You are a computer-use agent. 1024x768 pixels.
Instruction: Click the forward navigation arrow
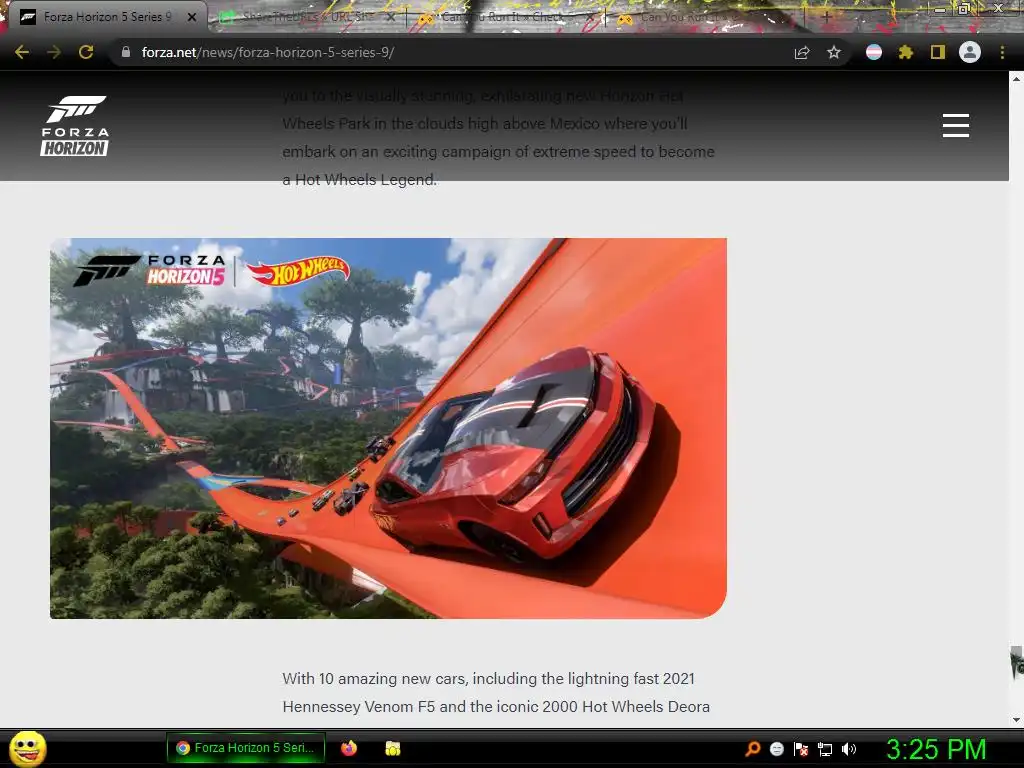[x=54, y=52]
